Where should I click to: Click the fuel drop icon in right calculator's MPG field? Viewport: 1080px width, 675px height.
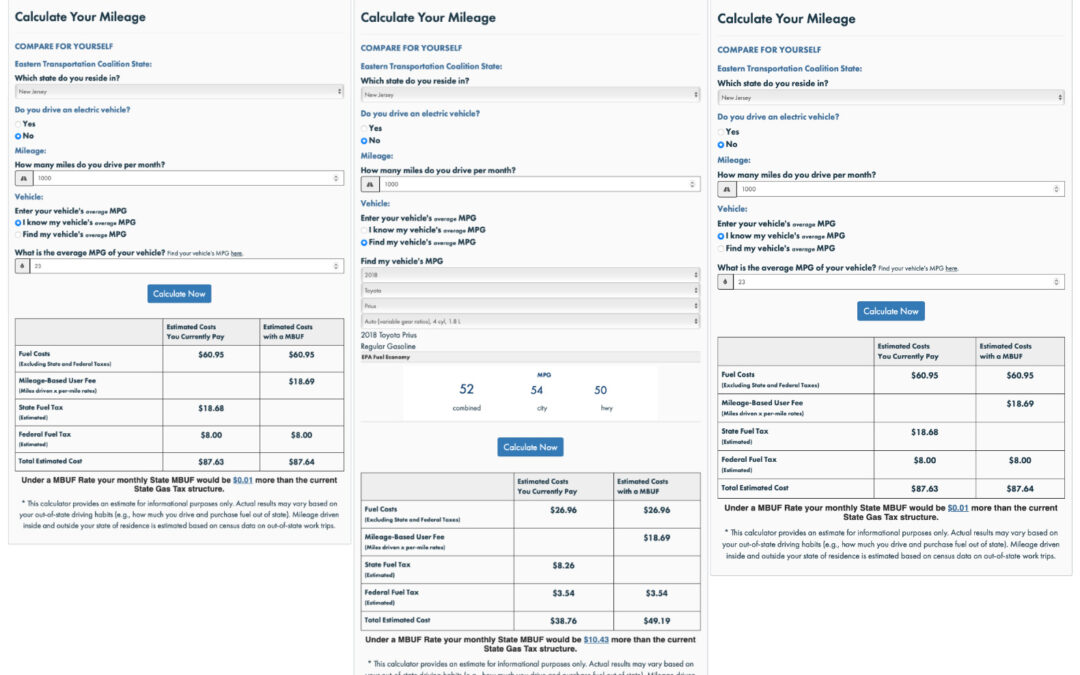(727, 282)
